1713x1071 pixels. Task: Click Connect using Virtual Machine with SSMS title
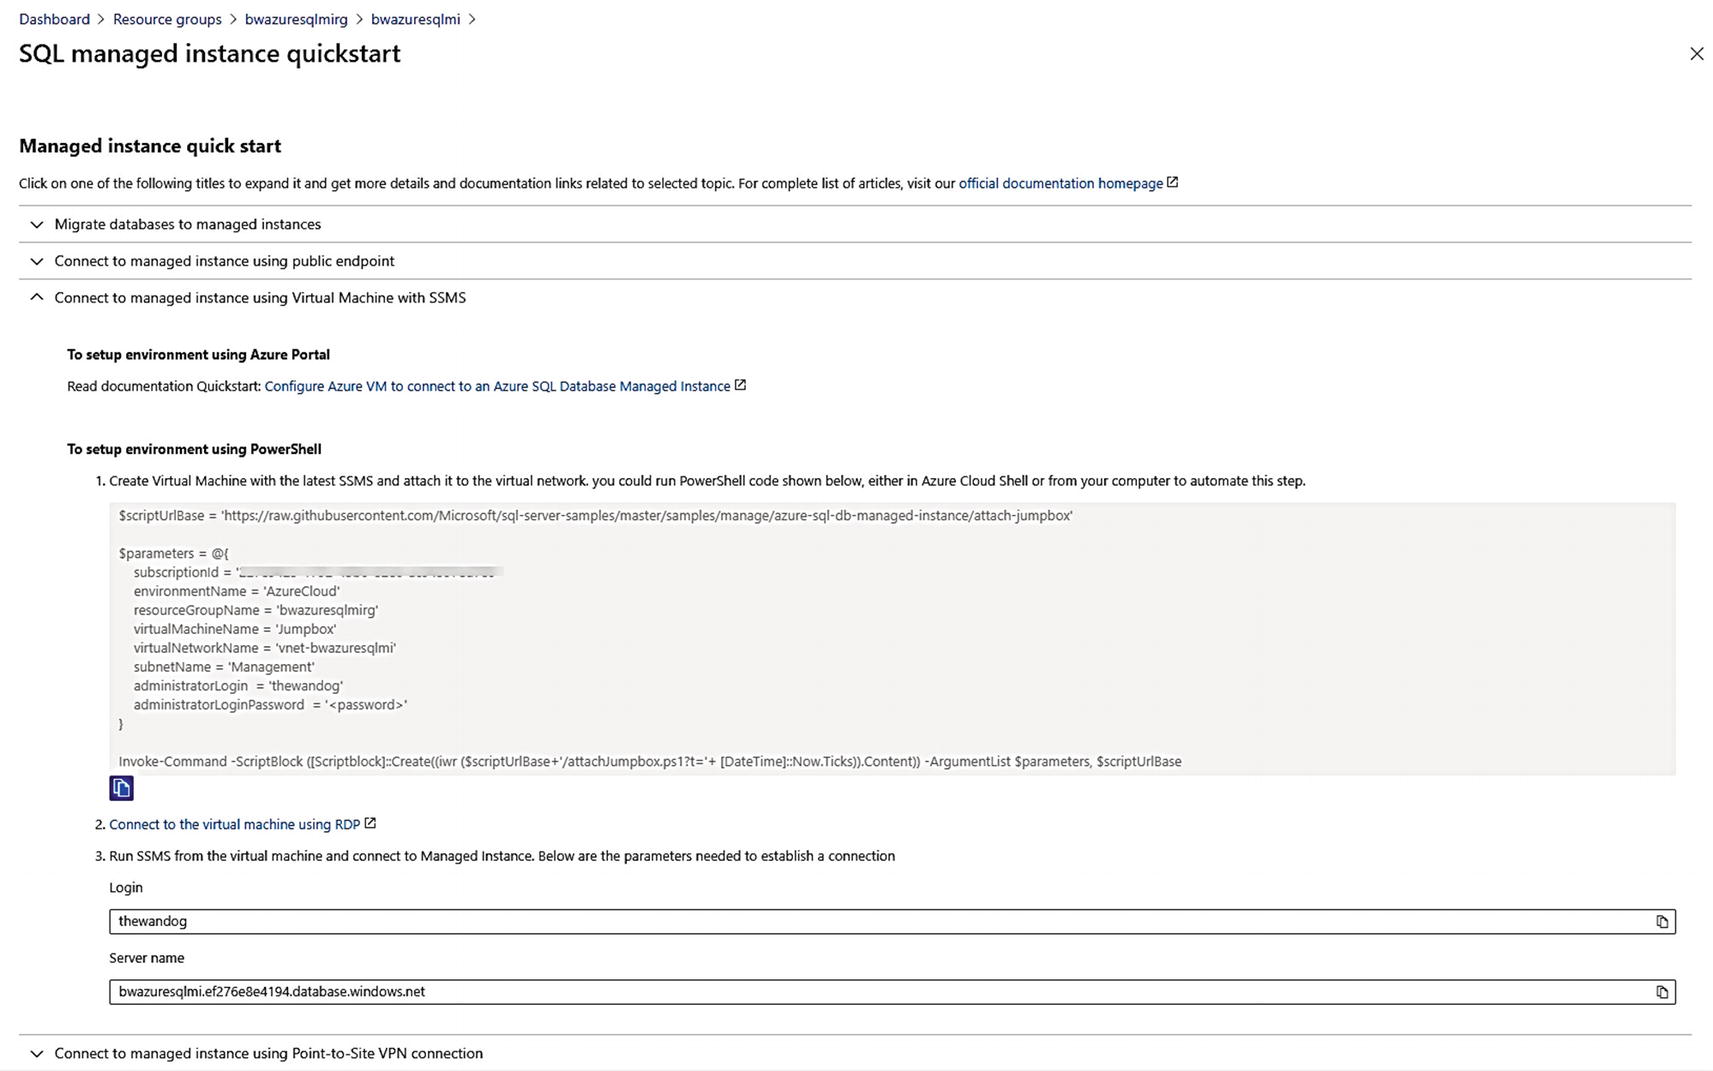click(260, 297)
